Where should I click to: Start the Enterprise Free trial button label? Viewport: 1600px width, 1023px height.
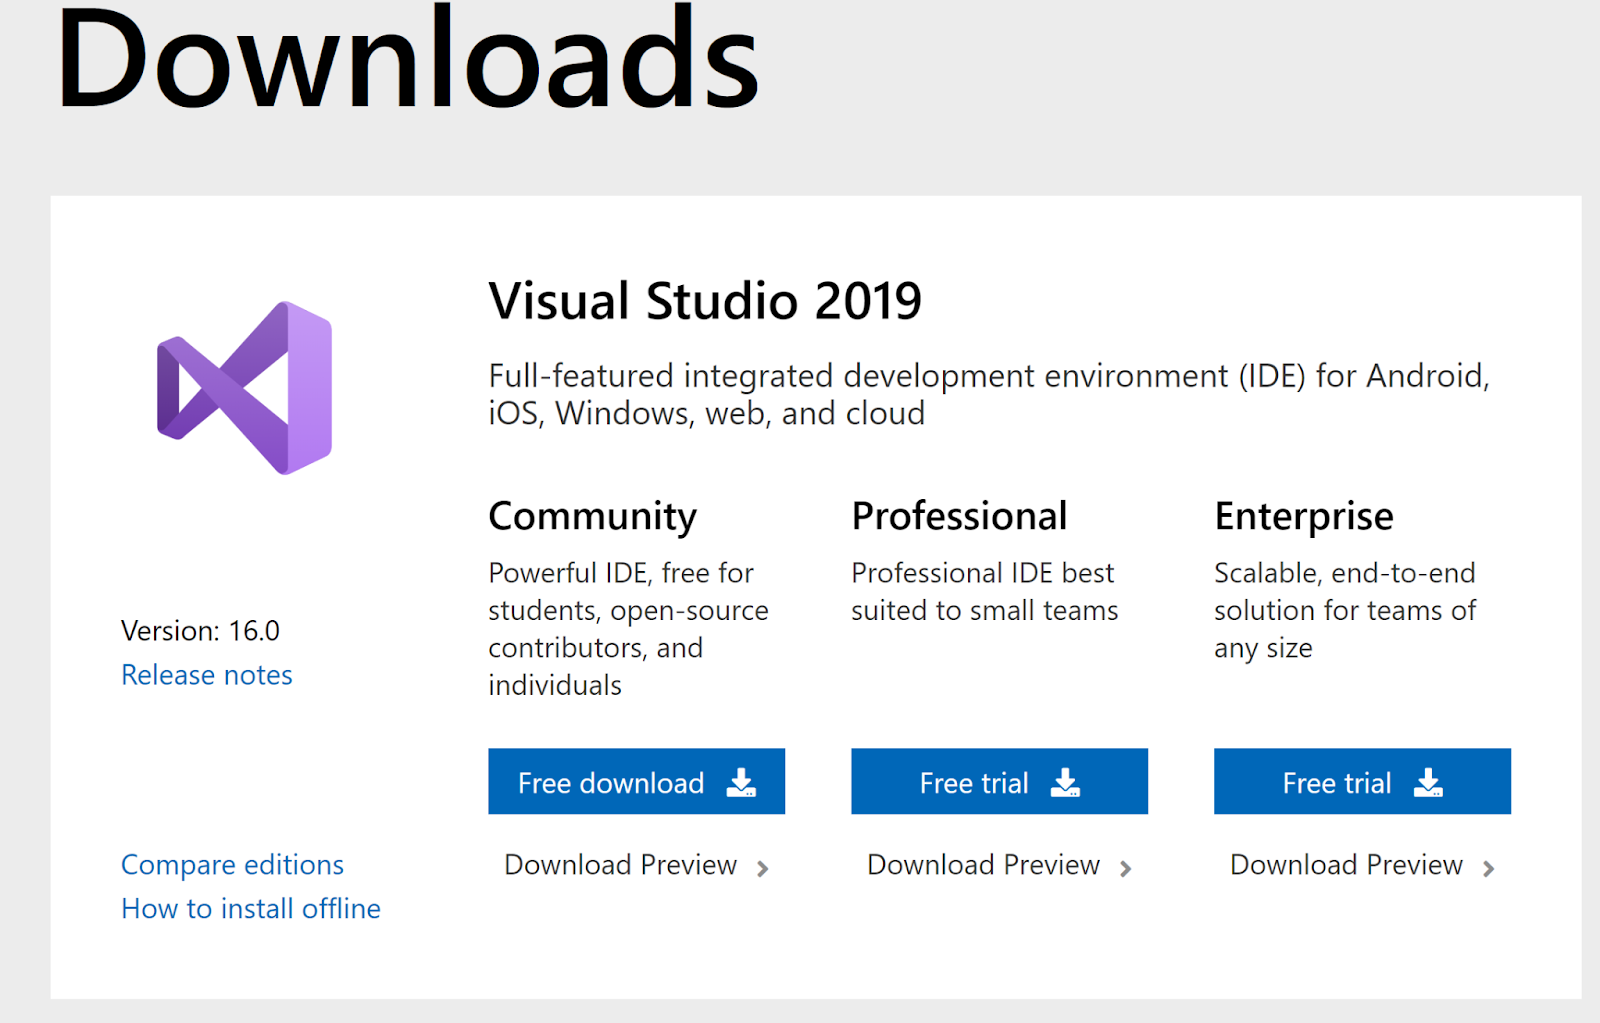point(1336,783)
